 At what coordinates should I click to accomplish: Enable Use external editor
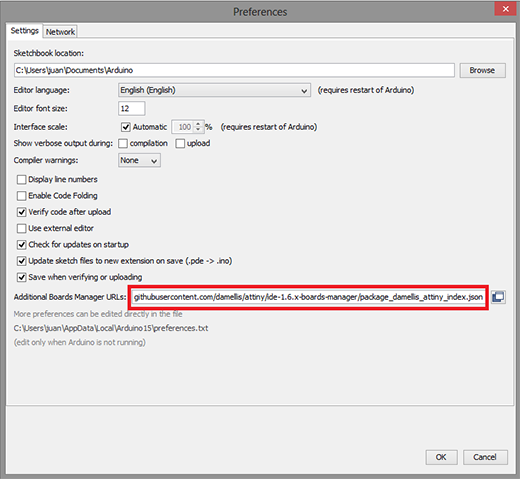tap(21, 228)
